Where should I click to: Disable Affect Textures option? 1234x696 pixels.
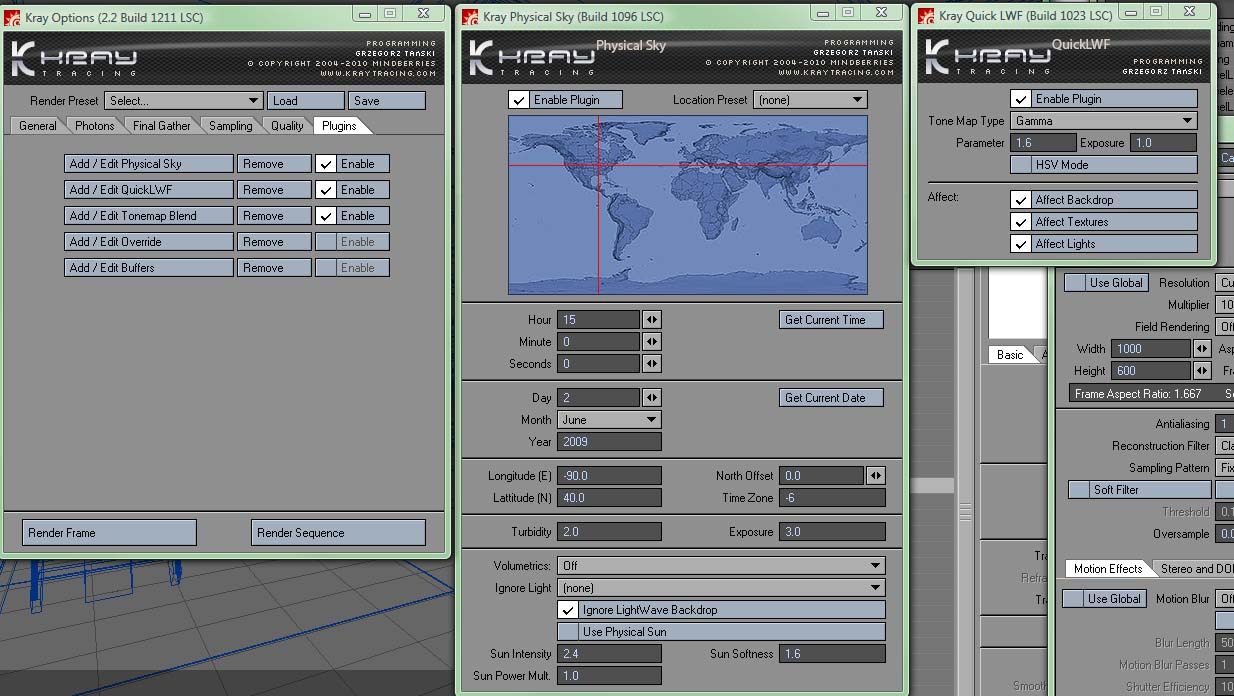[1021, 222]
